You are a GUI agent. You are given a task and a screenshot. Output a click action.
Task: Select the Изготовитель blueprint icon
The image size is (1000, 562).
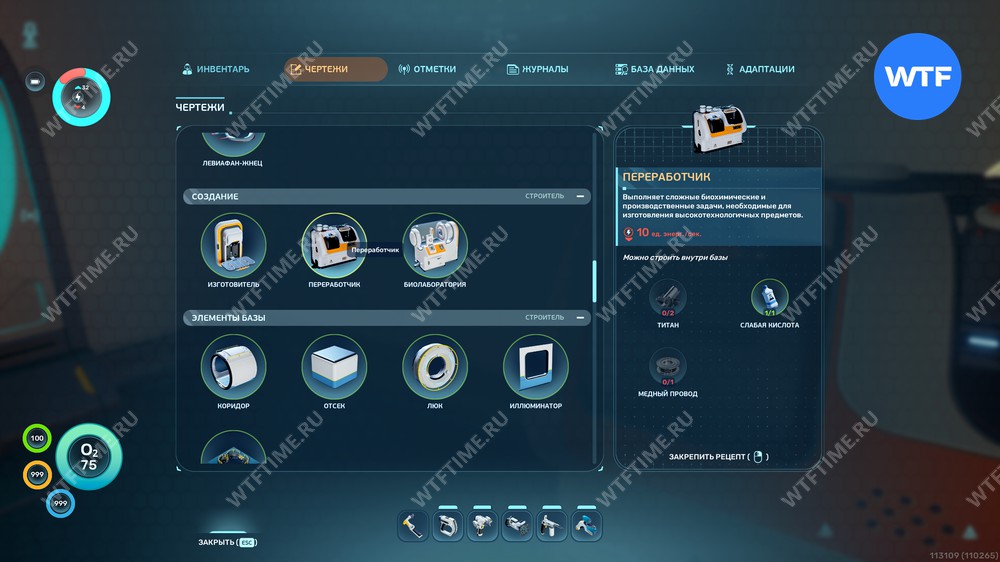pyautogui.click(x=233, y=246)
